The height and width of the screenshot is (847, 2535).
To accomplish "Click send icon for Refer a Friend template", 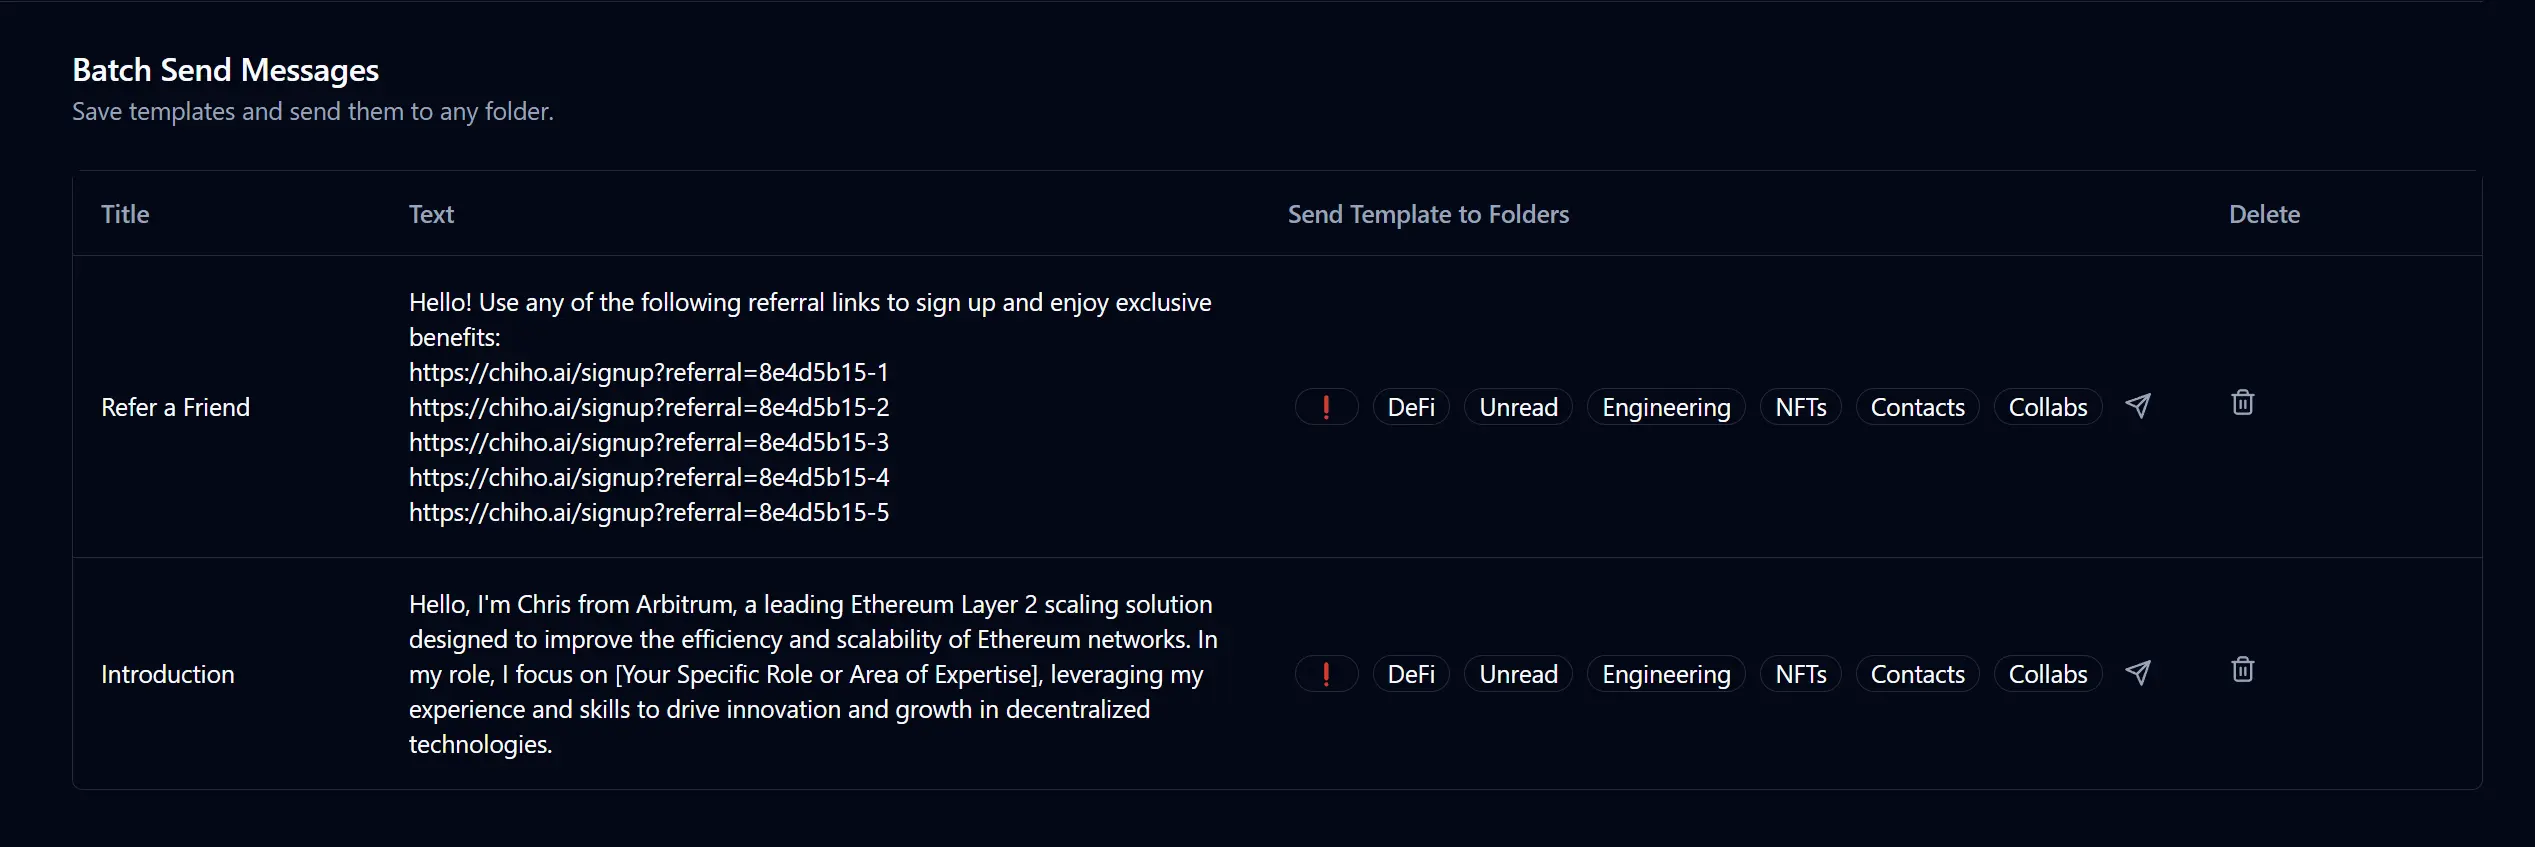I will click(2137, 406).
